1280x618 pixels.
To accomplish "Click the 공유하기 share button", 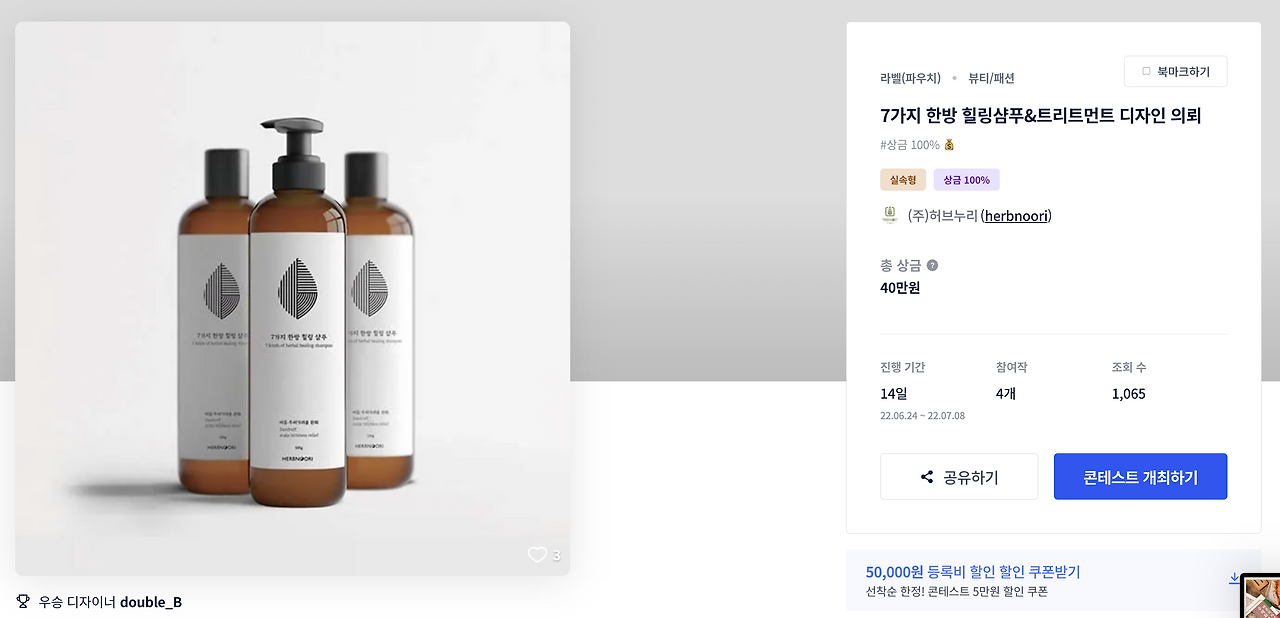I will pos(958,476).
